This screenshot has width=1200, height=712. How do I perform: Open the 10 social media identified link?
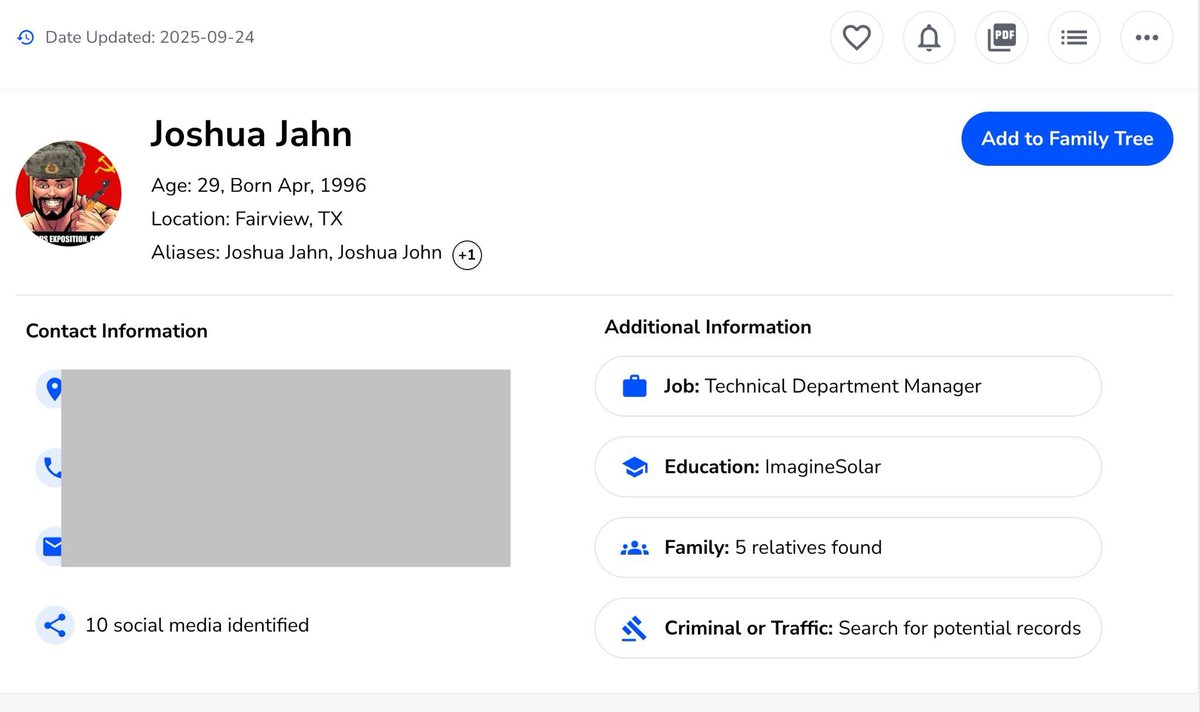197,626
